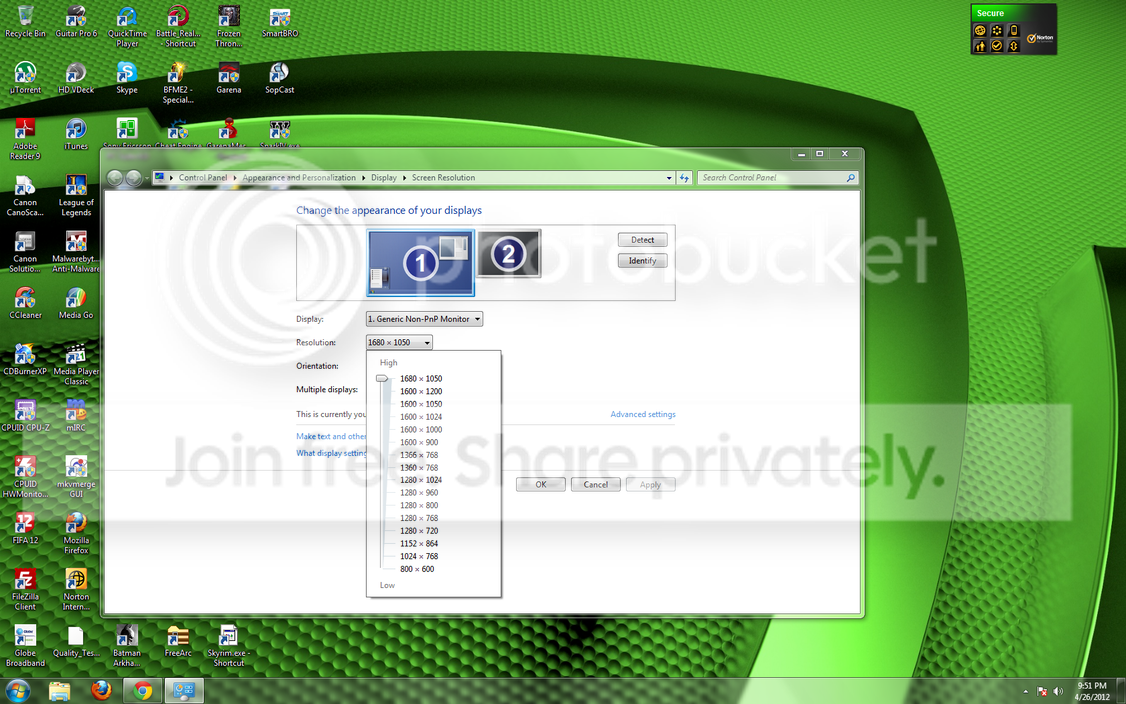Open Google Chrome from the taskbar

click(143, 691)
